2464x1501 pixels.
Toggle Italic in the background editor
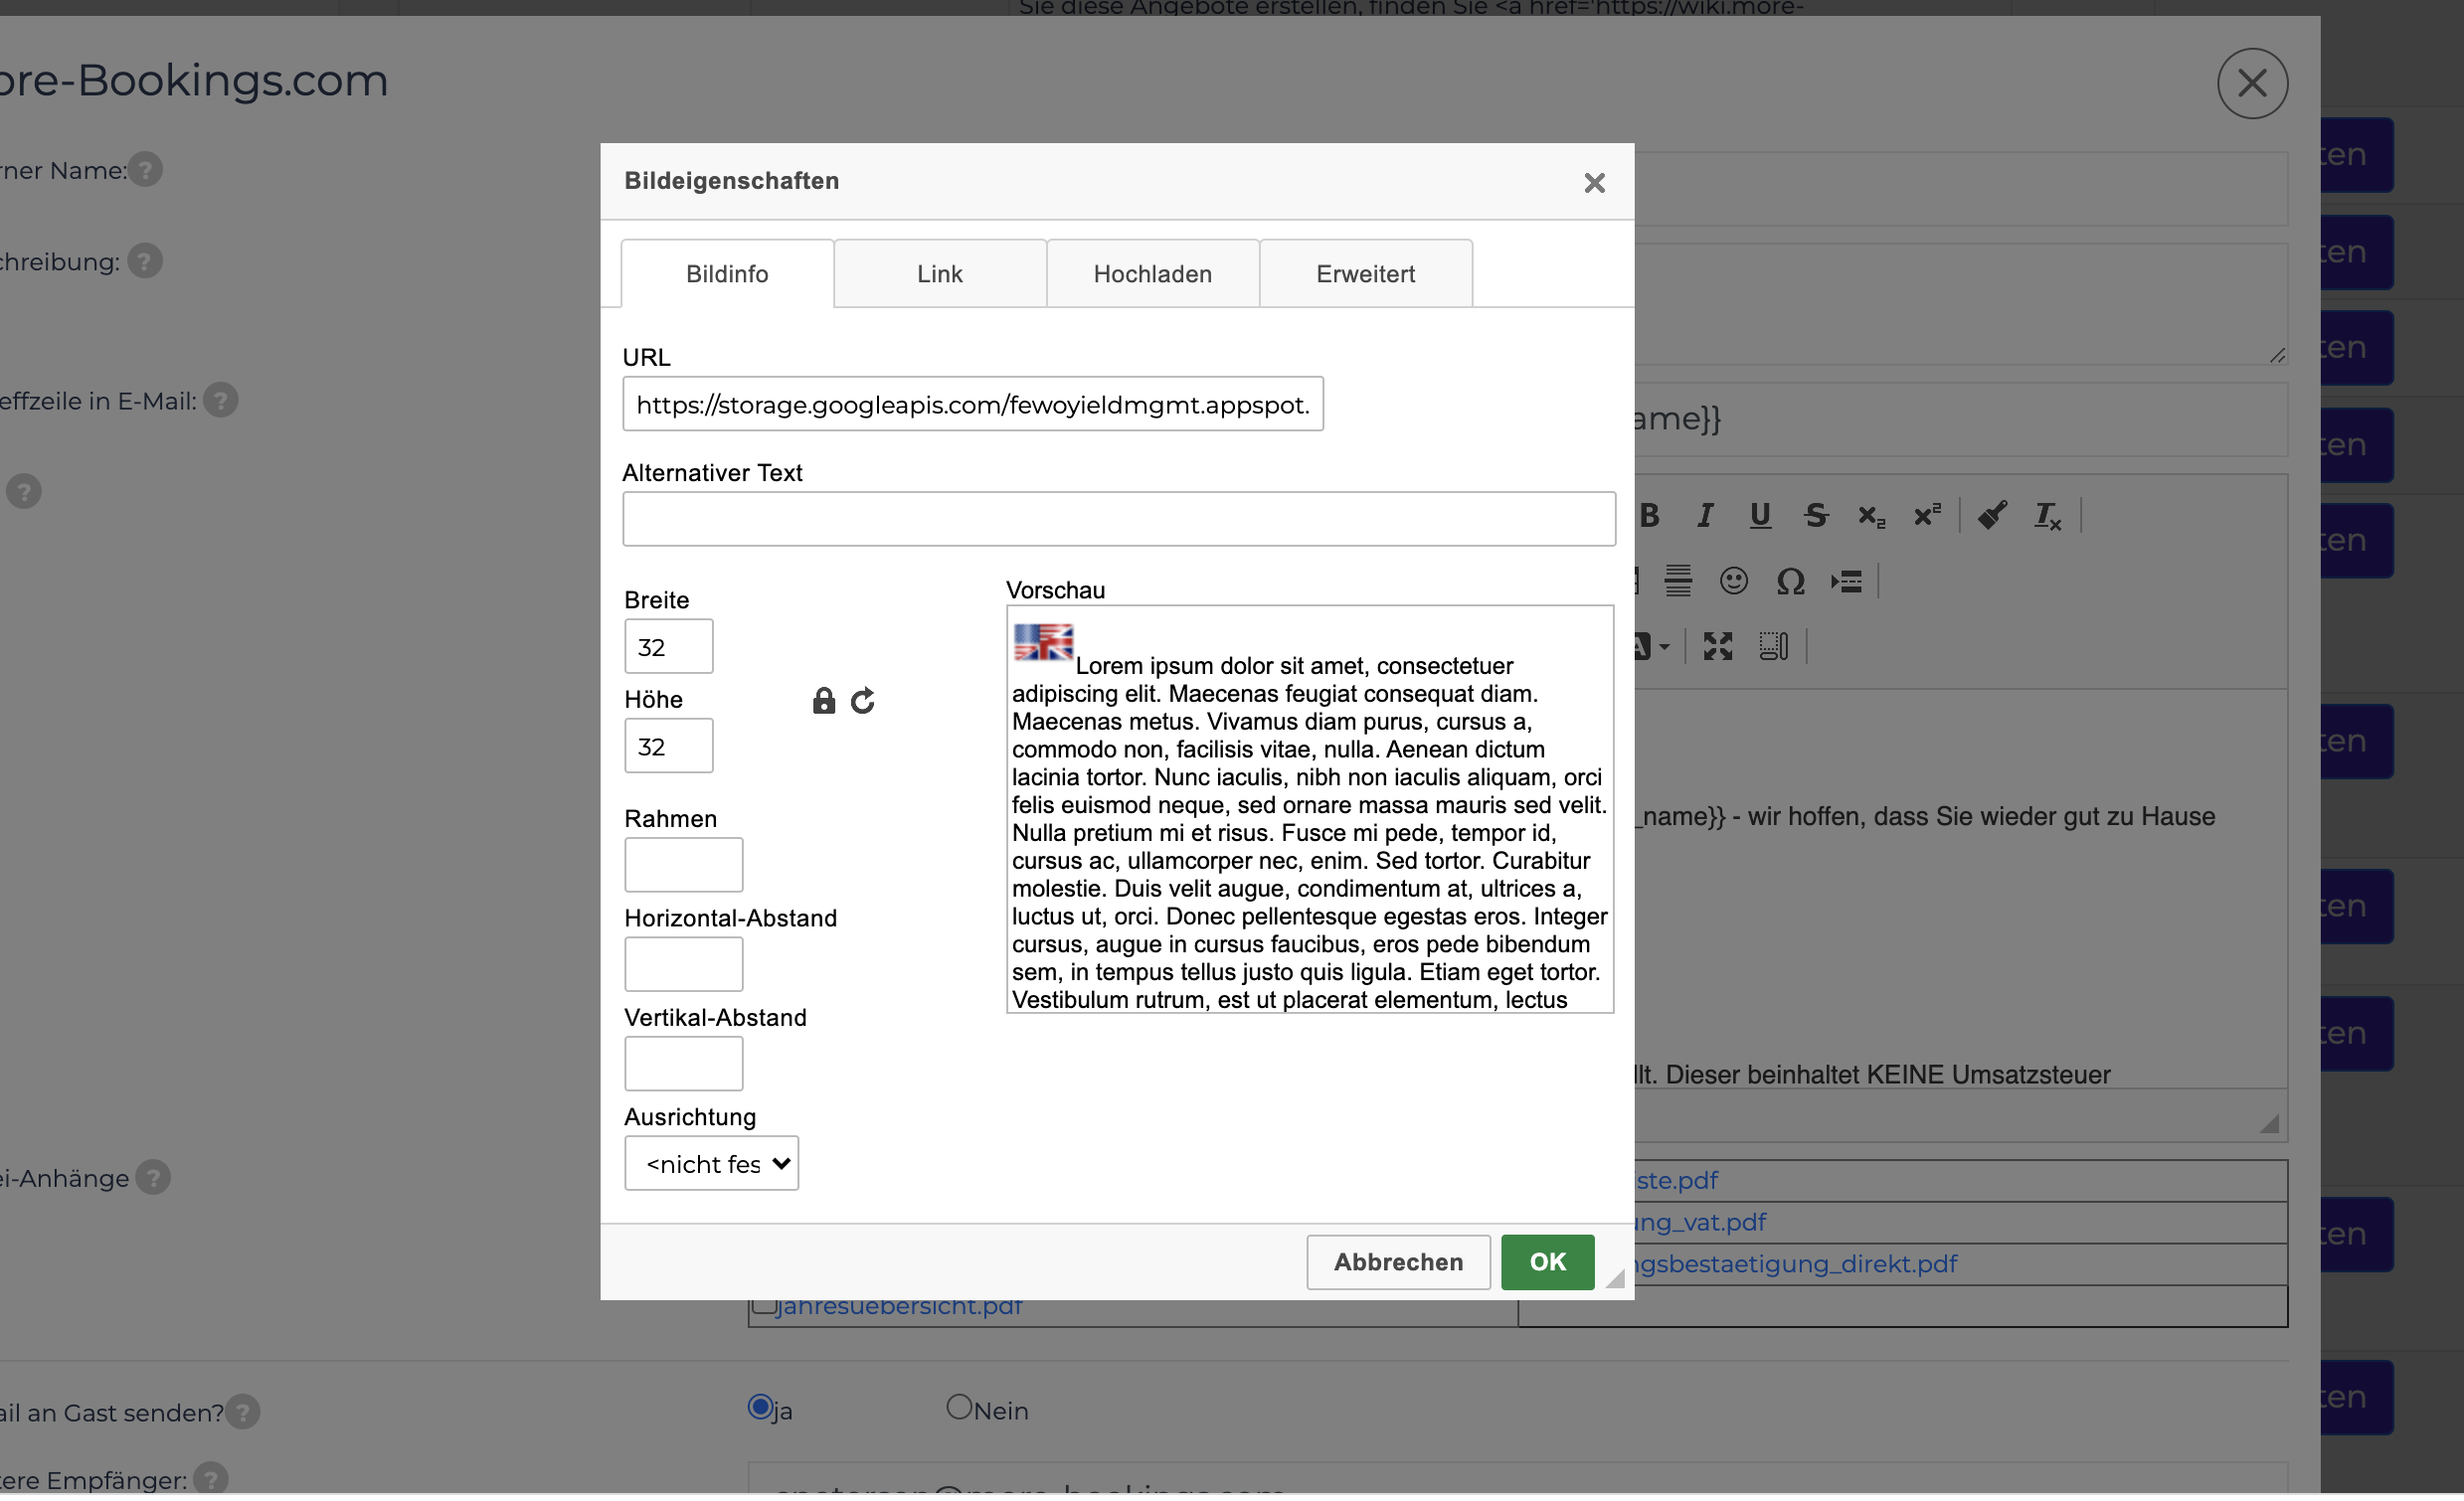coord(1705,516)
